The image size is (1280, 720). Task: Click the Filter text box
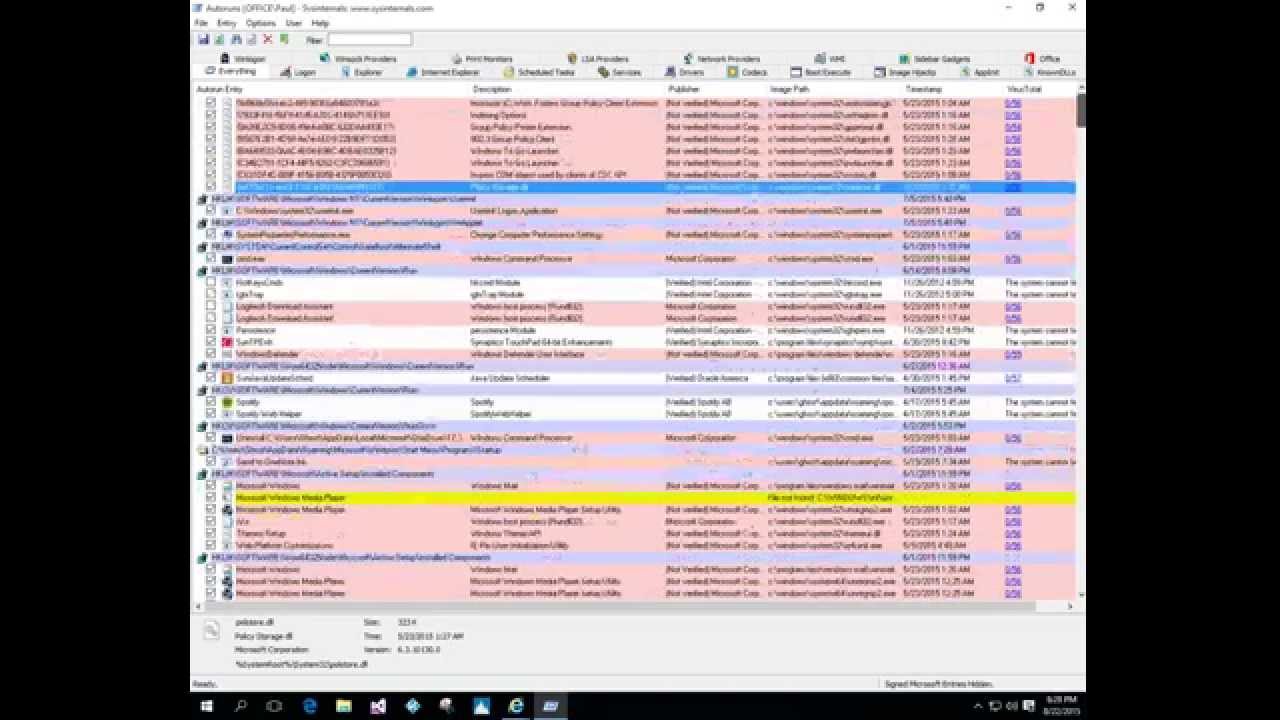click(x=369, y=40)
